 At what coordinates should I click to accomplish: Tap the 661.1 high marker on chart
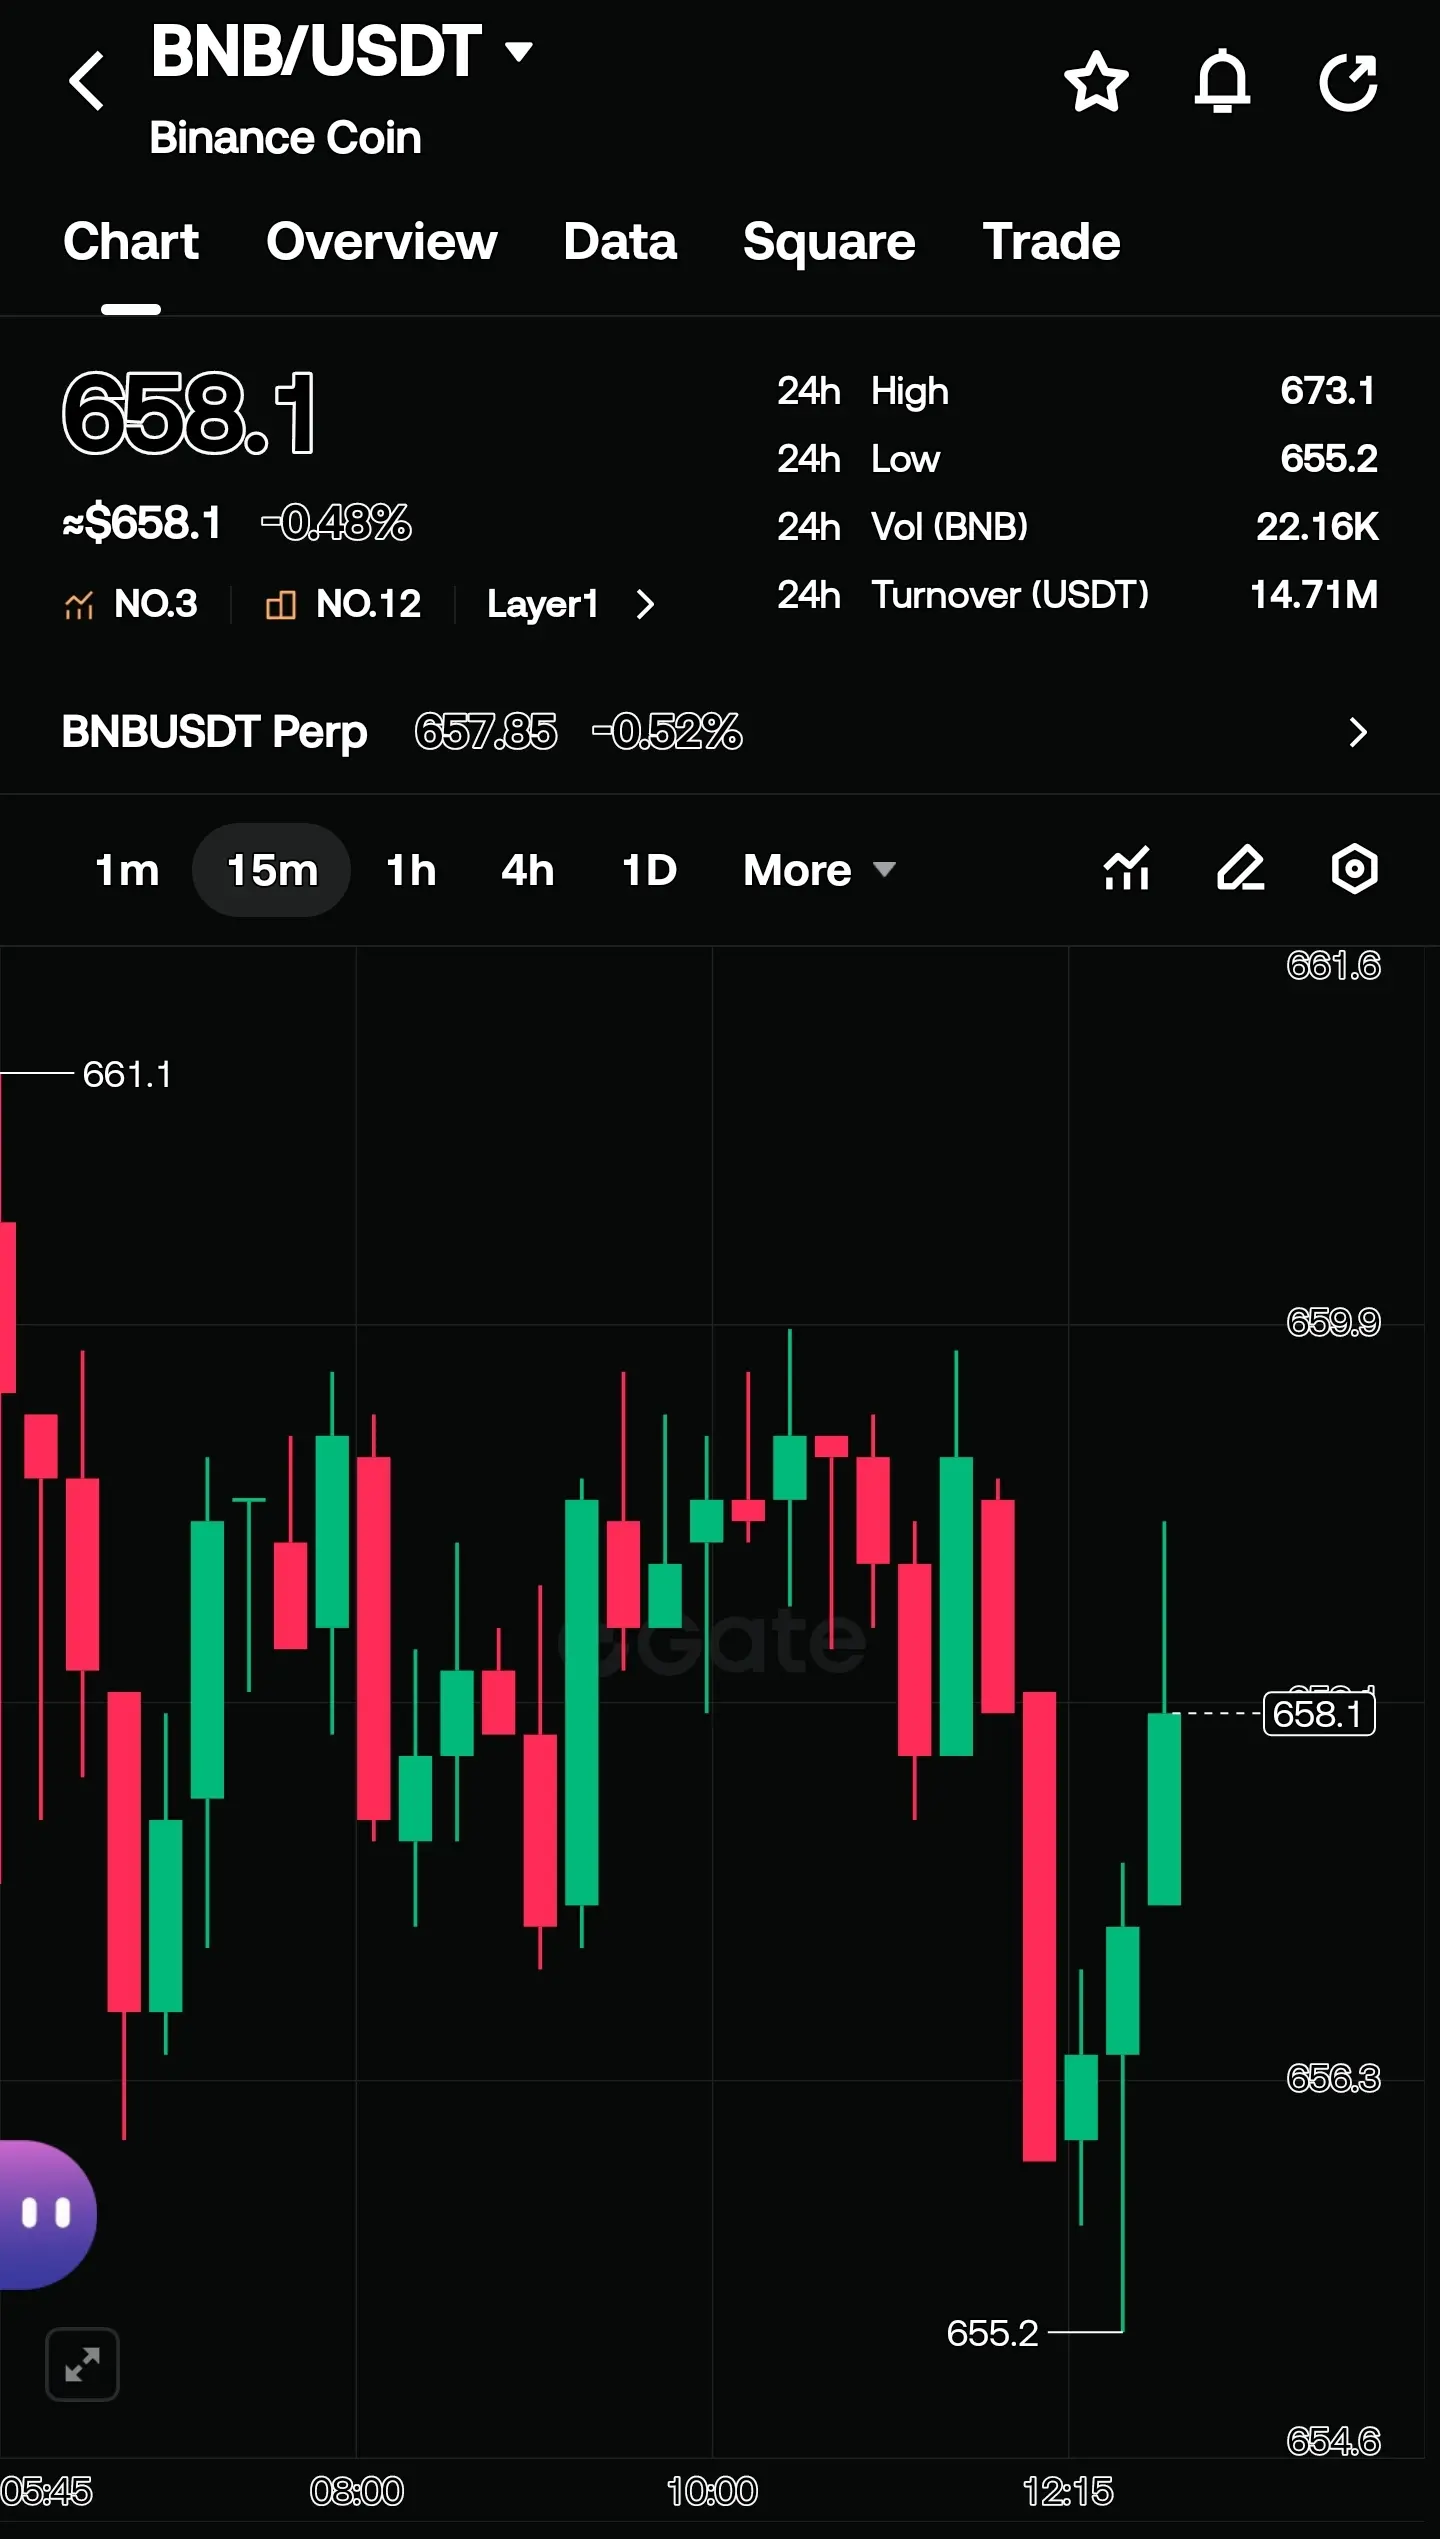tap(127, 1074)
